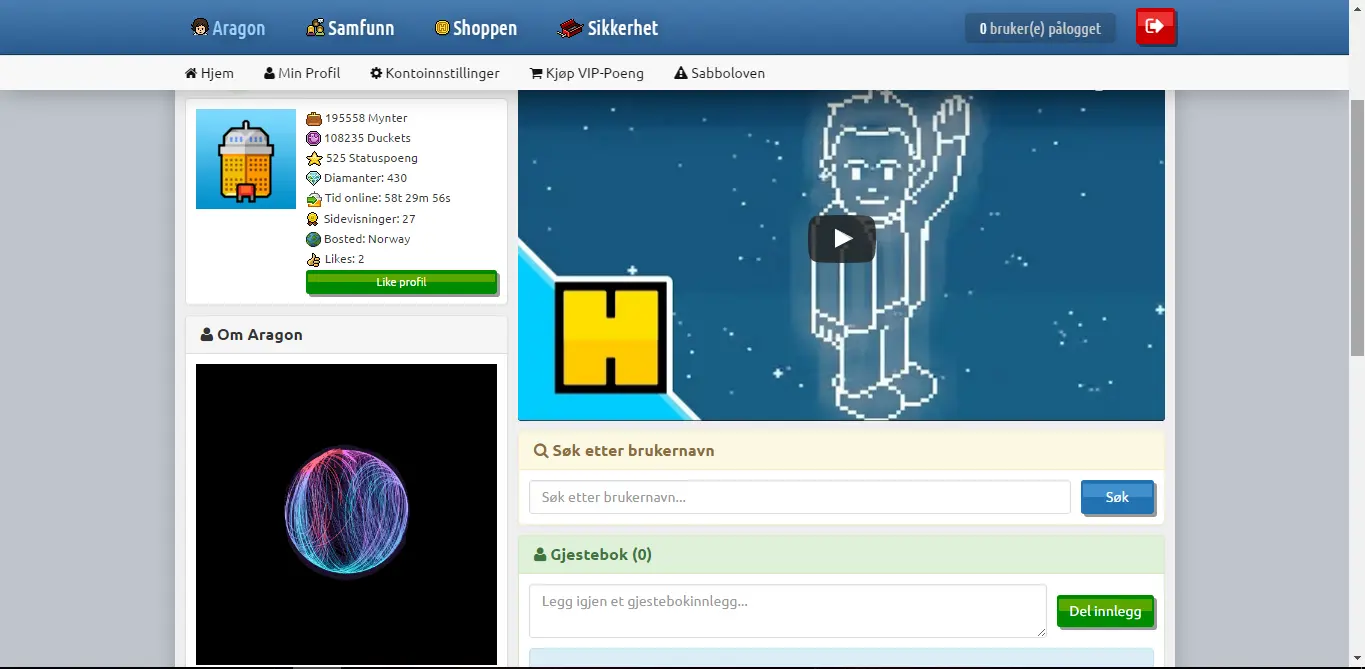1365x669 pixels.
Task: Click the Samfunn people icon
Action: (315, 28)
